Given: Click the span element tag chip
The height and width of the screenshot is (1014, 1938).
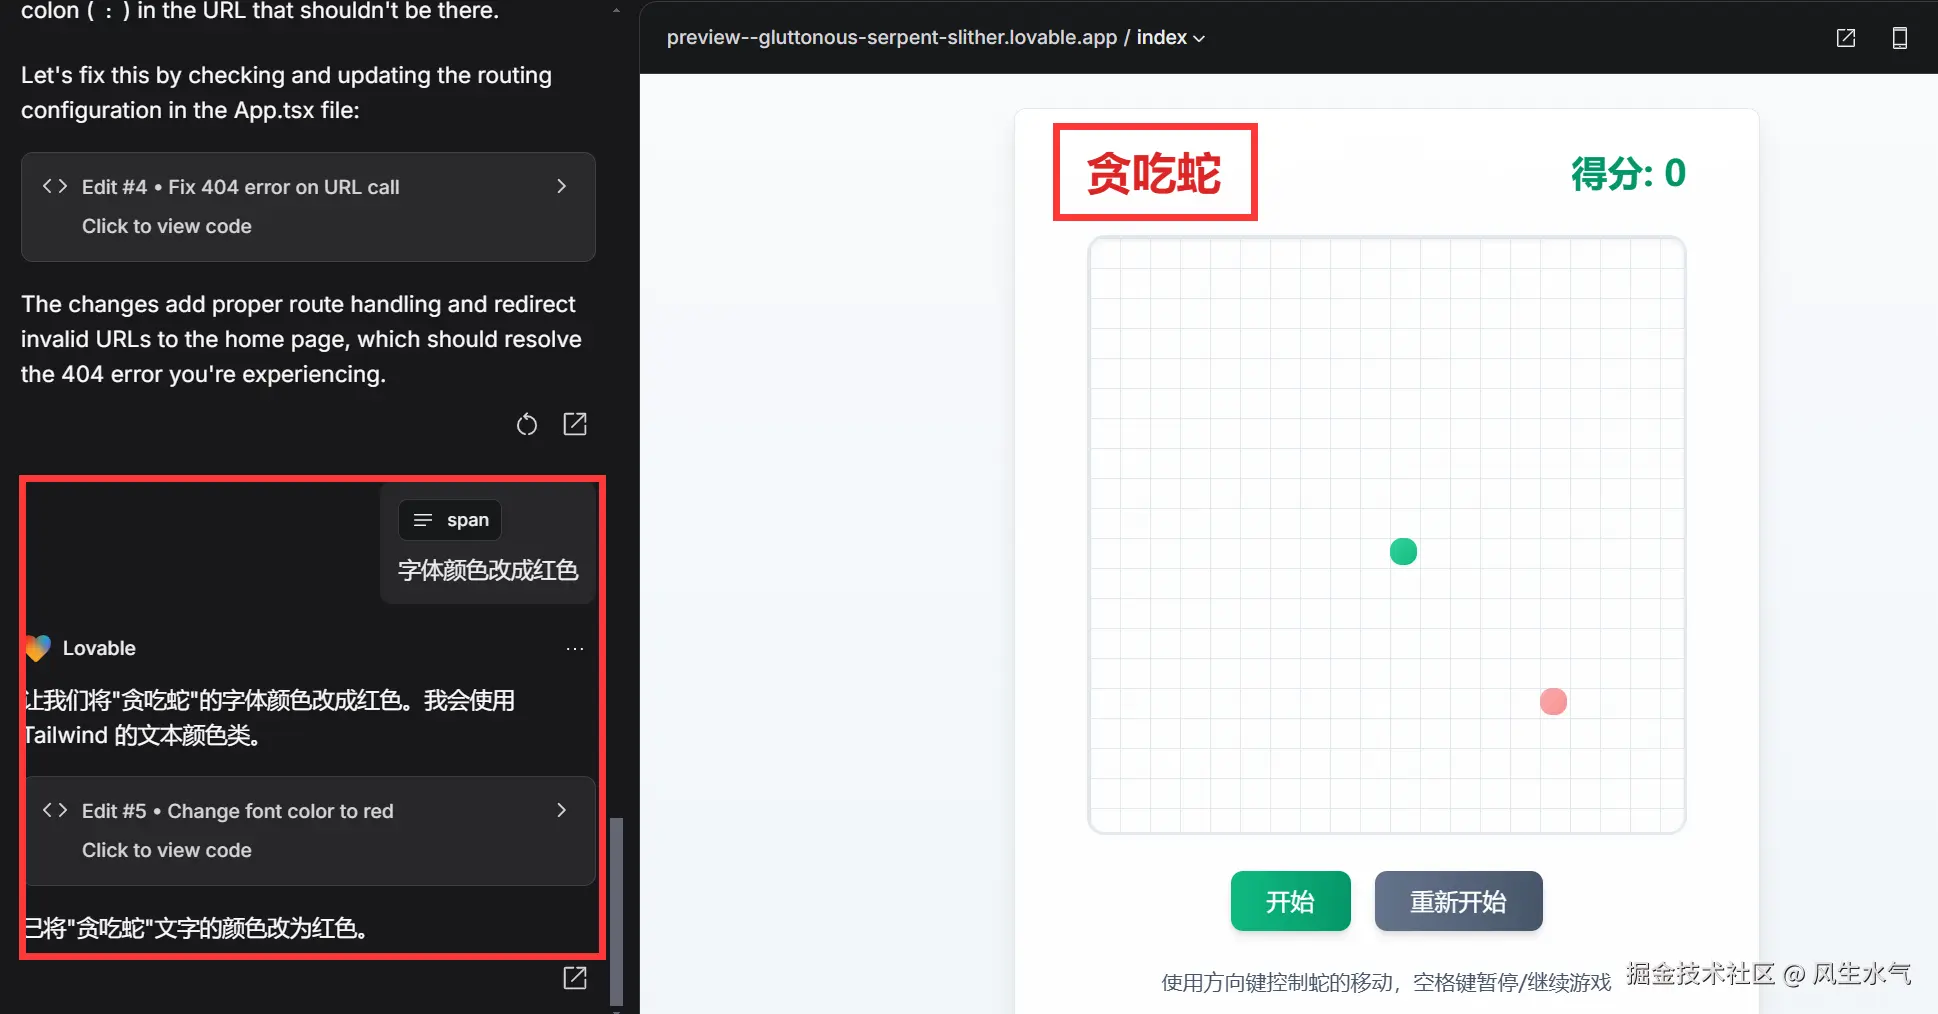Looking at the screenshot, I should click(x=450, y=520).
